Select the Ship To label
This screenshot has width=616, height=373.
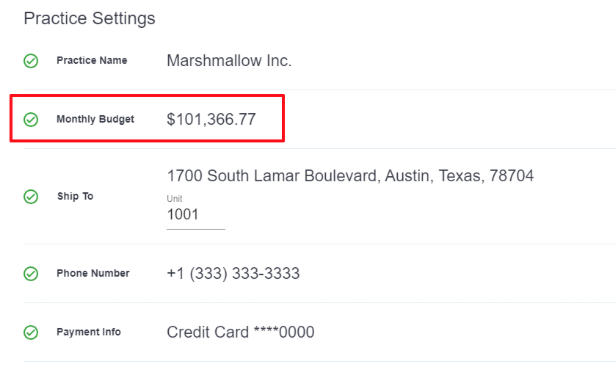click(x=75, y=196)
